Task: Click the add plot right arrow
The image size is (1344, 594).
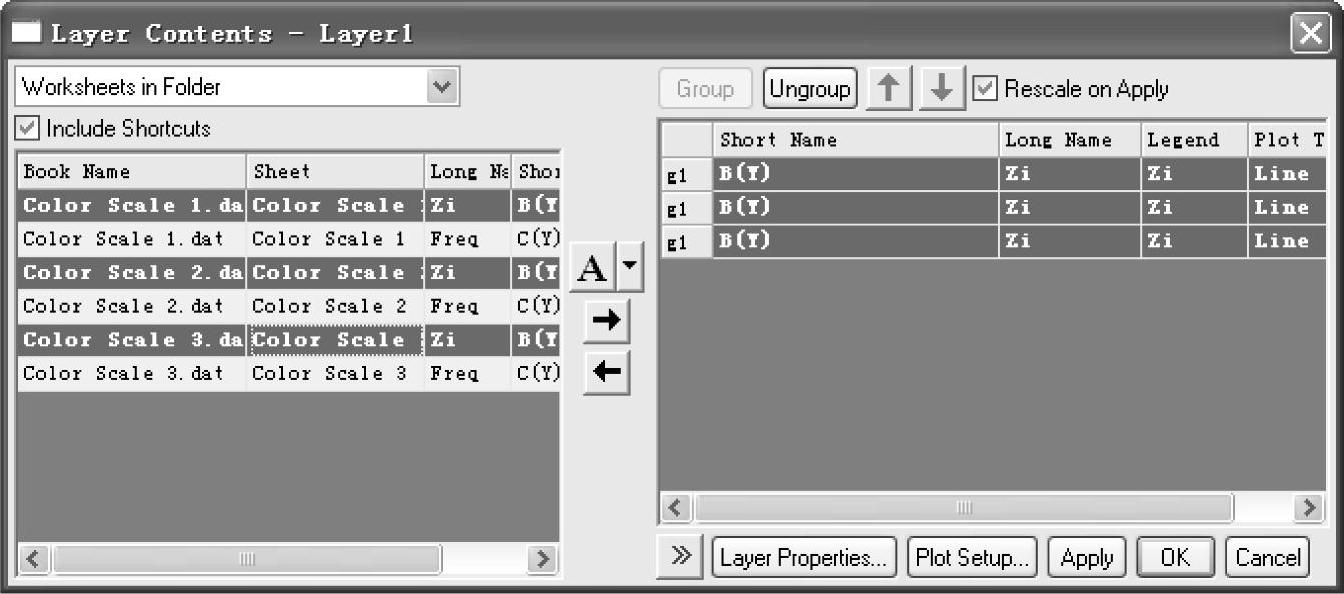Action: pyautogui.click(x=606, y=320)
